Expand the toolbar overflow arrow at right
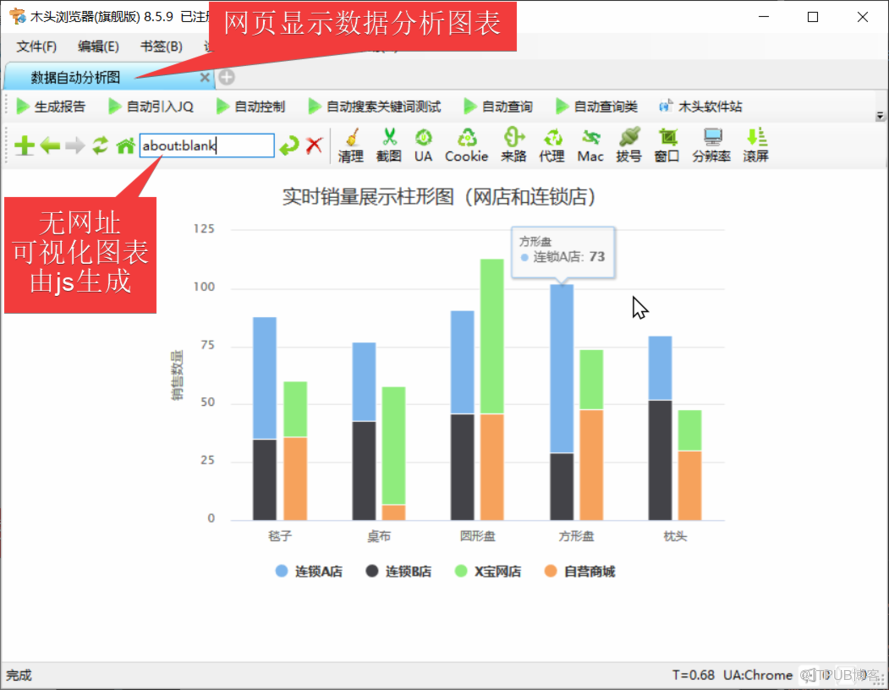 point(880,116)
